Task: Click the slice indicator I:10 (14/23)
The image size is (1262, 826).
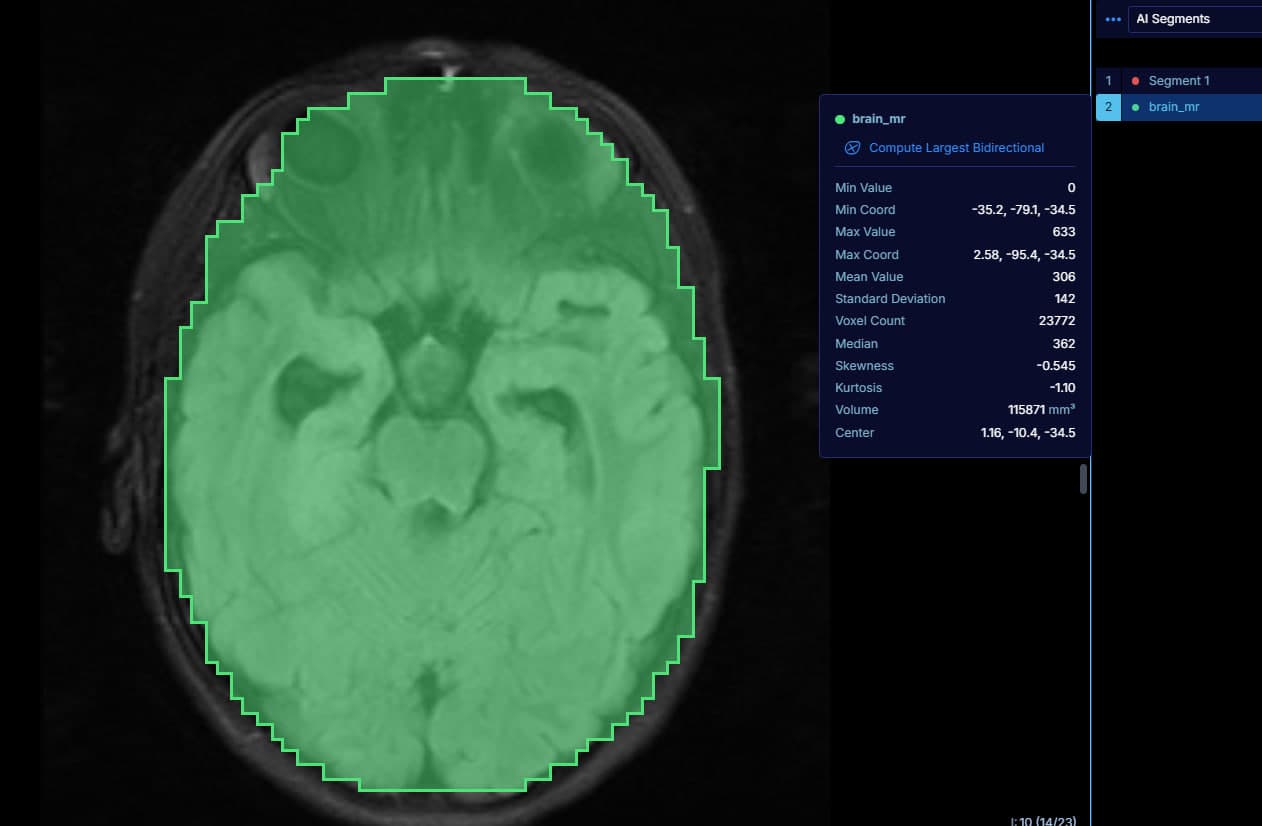Action: click(x=1043, y=821)
